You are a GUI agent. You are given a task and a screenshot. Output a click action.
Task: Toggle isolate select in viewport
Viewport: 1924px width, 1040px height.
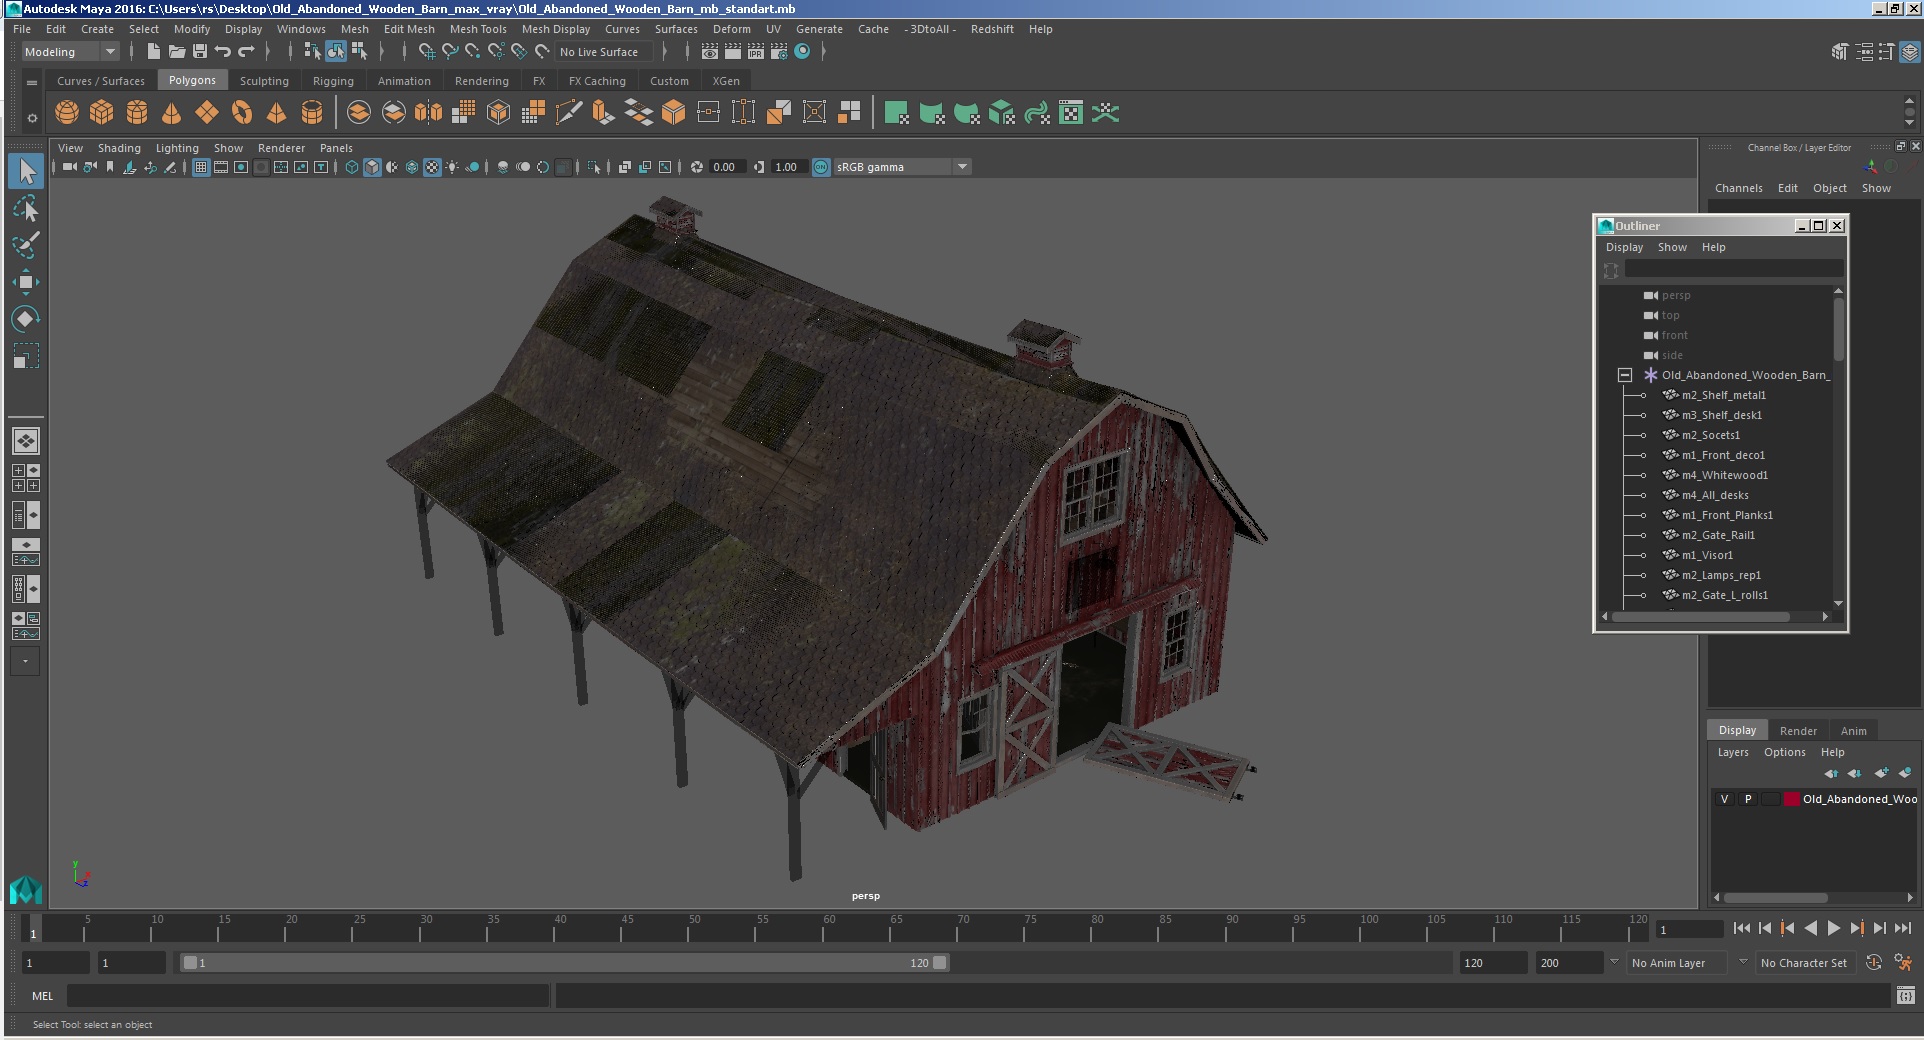594,167
